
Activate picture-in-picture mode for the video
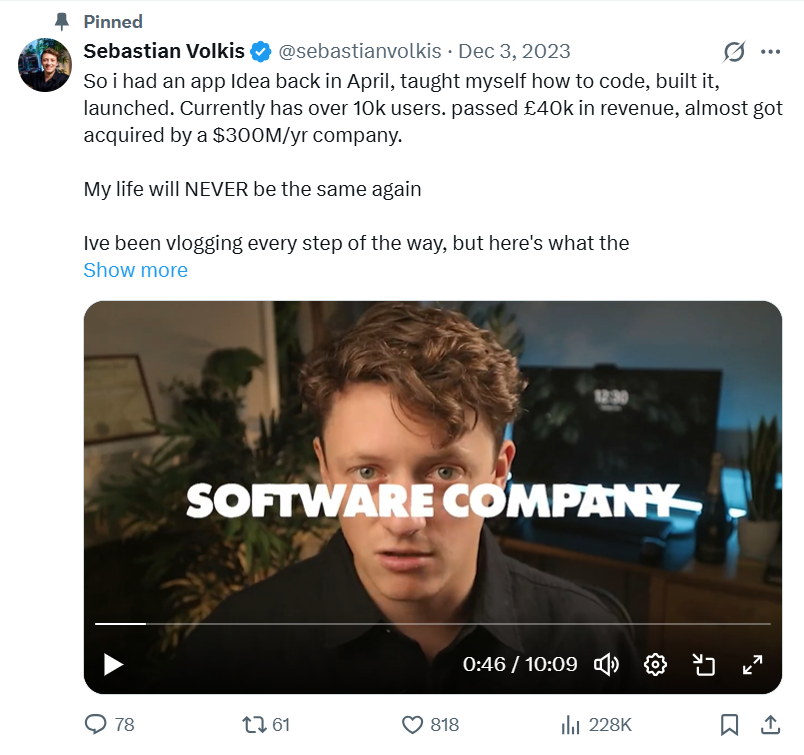coord(703,664)
